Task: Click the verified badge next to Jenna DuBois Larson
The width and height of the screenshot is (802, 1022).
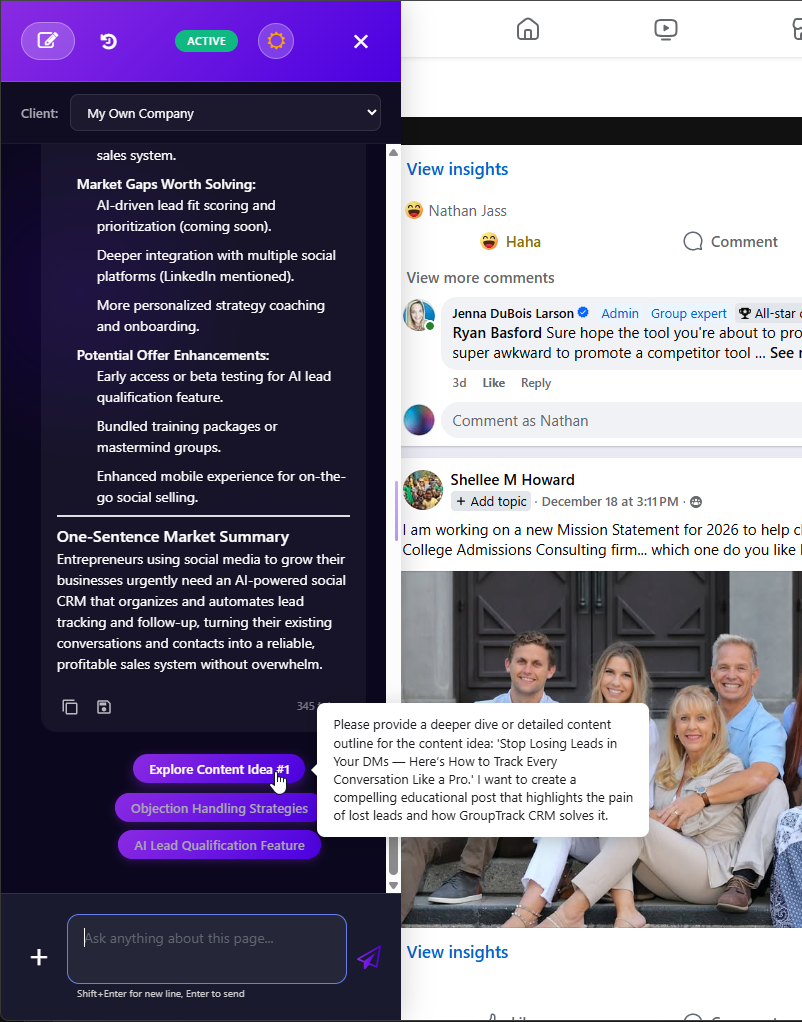Action: (582, 312)
